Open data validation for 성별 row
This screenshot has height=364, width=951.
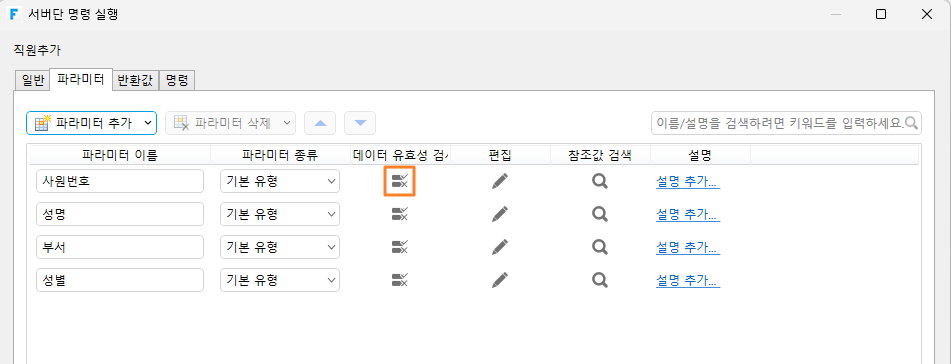tap(399, 280)
